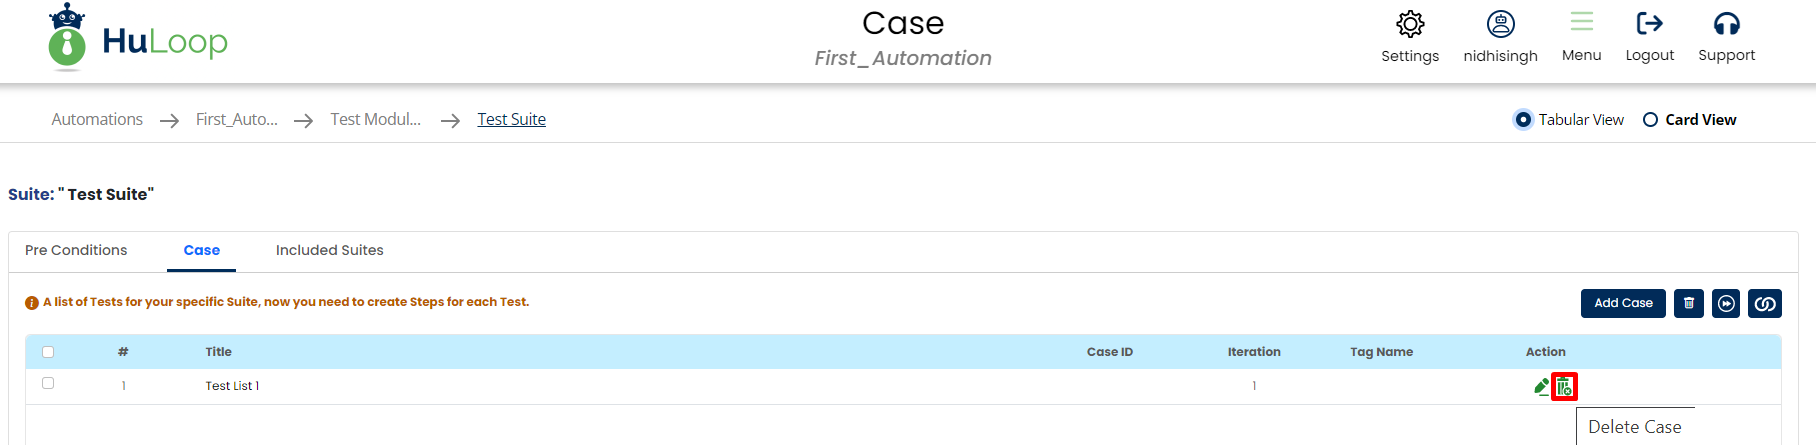Check the checkbox for Test List 1
The width and height of the screenshot is (1816, 445).
pos(48,383)
